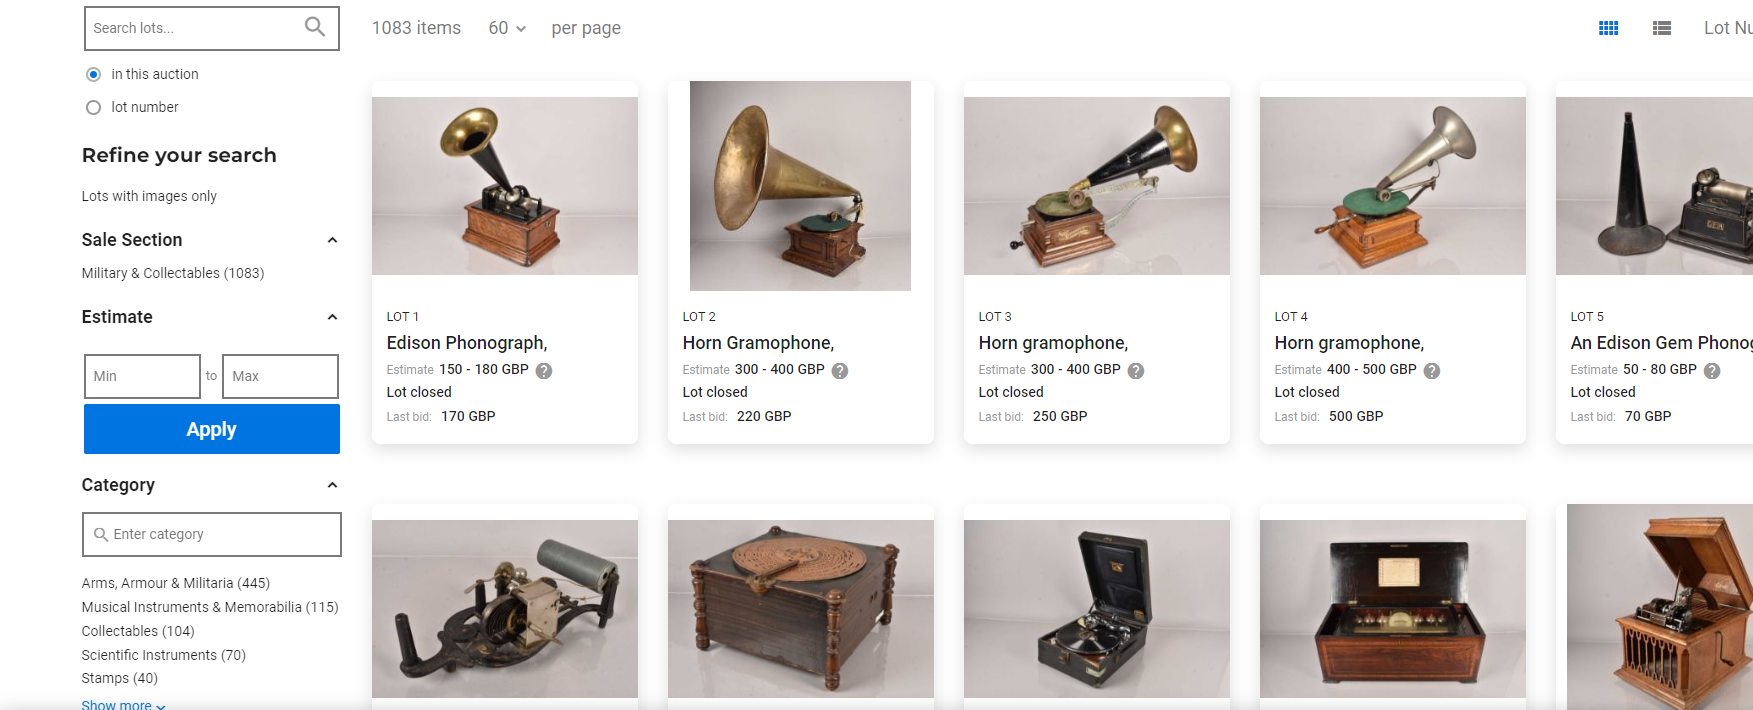Switch to list view layout
Screen dimensions: 1753x710
coord(1662,28)
